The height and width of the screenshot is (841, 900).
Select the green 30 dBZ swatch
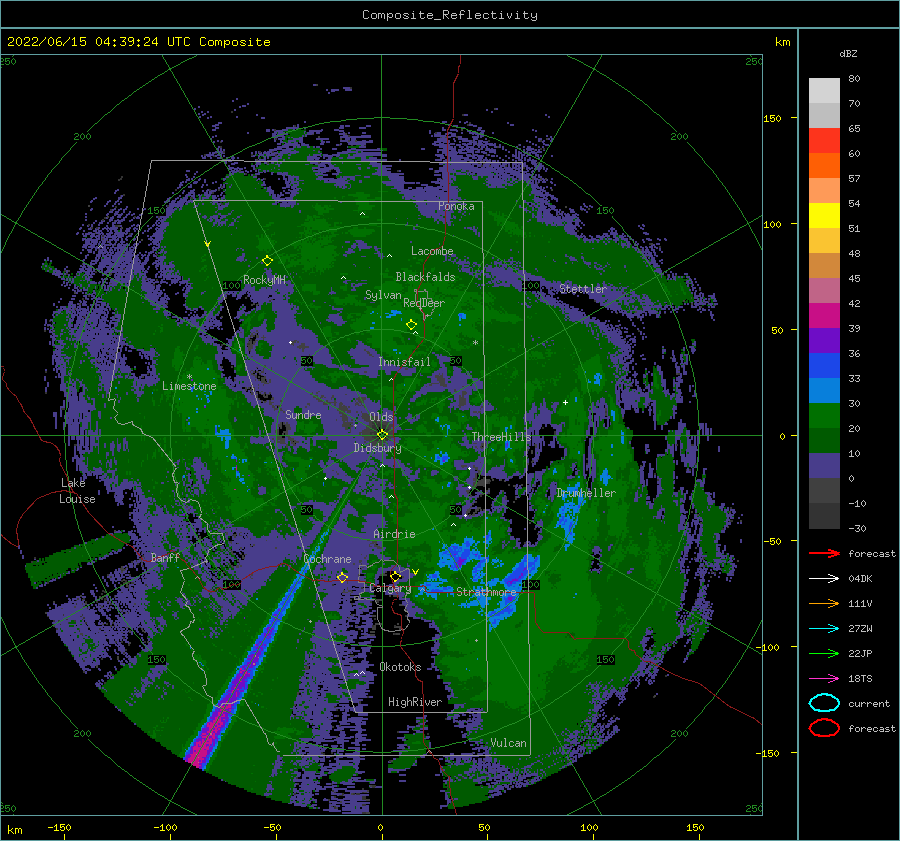(x=824, y=415)
